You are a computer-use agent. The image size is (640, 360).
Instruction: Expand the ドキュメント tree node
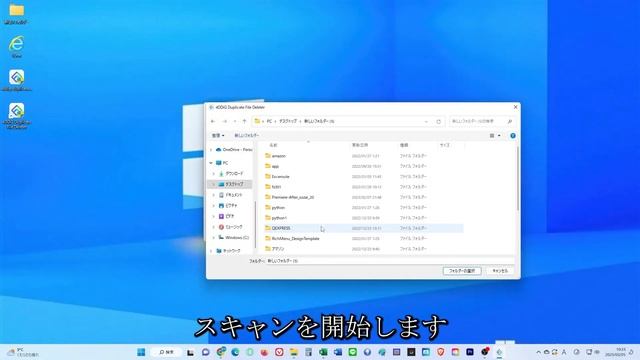[x=213, y=195]
